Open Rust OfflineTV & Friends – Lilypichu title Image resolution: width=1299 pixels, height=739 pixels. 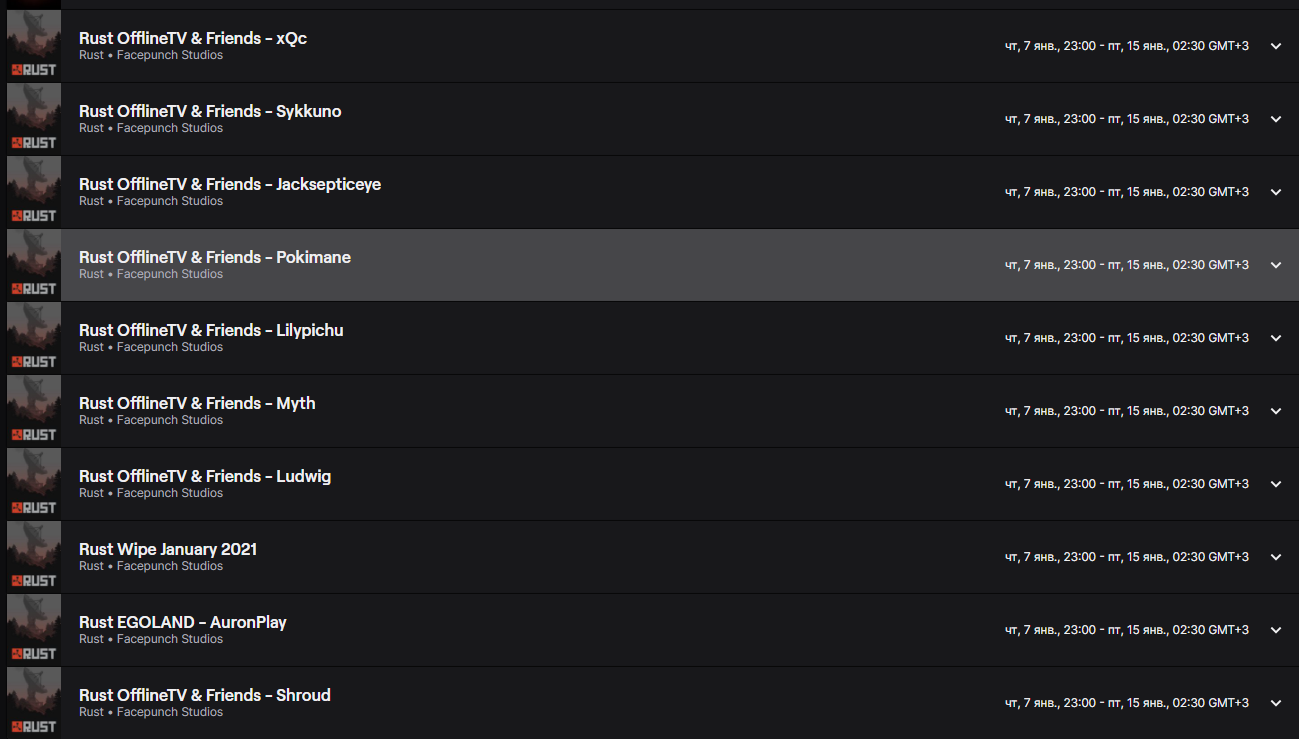click(x=211, y=330)
